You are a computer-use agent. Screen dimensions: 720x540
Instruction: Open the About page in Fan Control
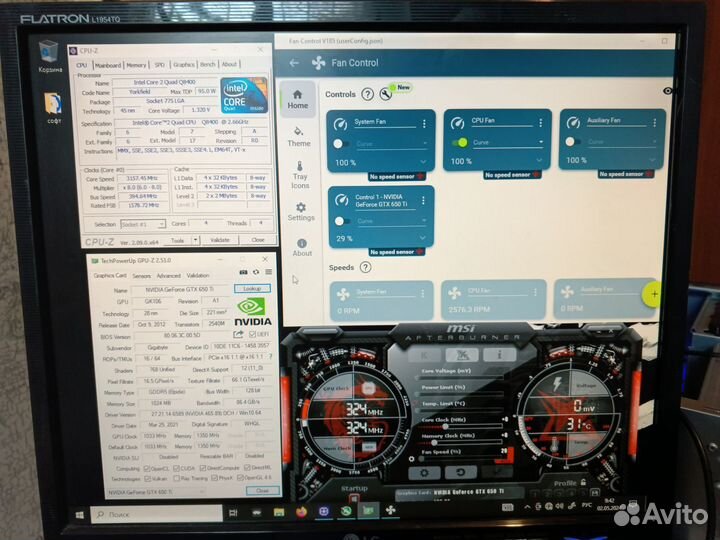tap(302, 246)
